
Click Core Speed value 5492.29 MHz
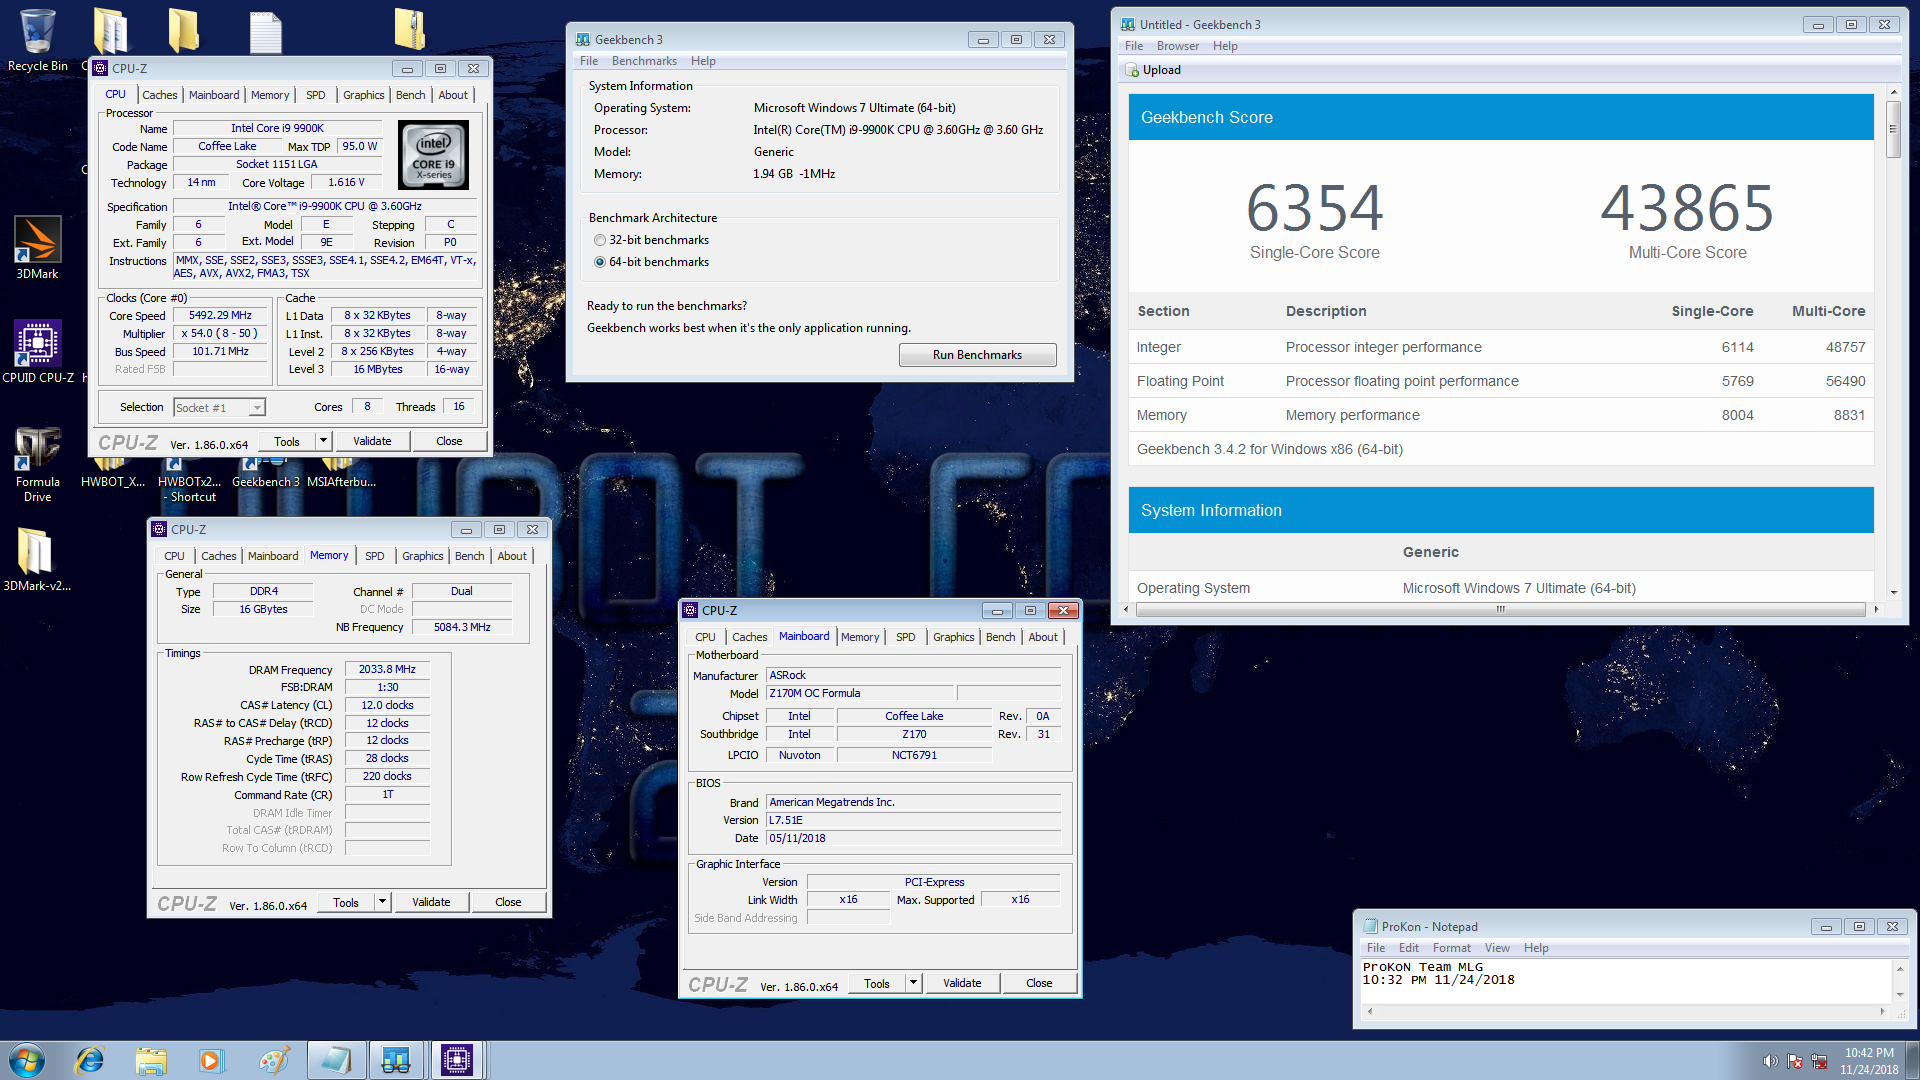click(x=220, y=315)
